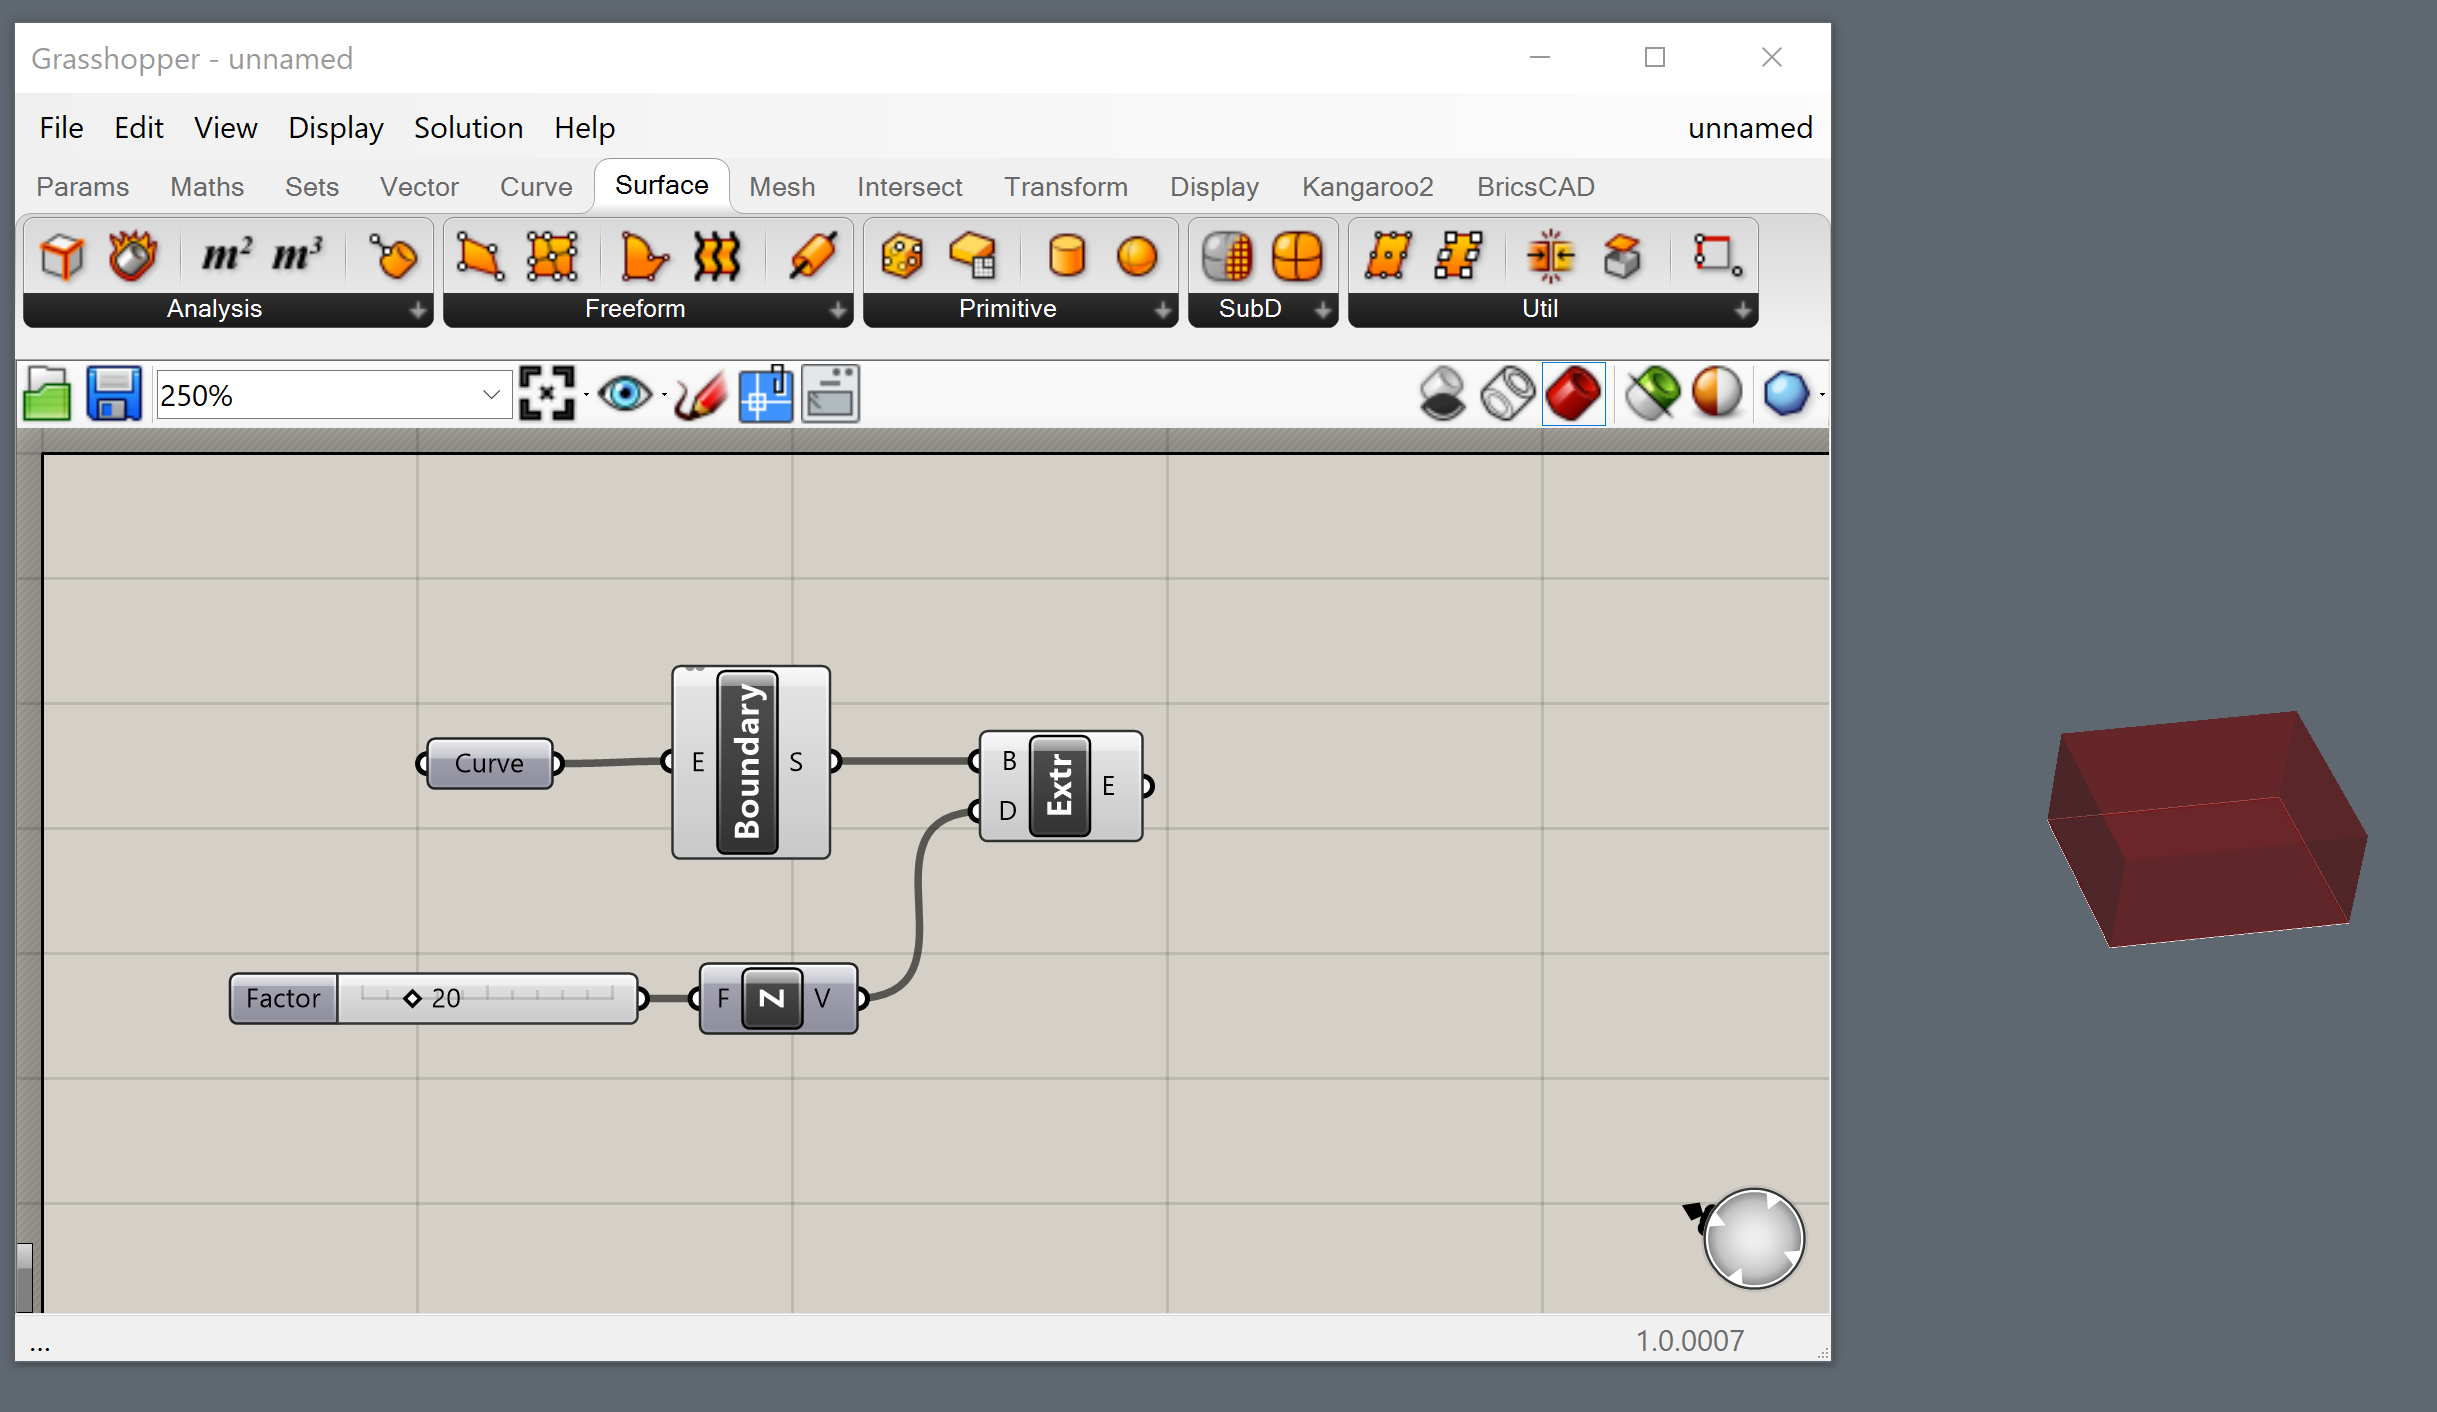This screenshot has height=1412, width=2437.
Task: Switch to the Kangaroo2 tab
Action: 1367,187
